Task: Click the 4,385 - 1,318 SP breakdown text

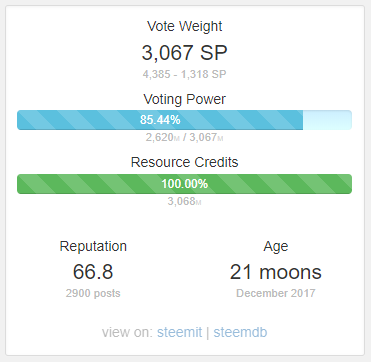Action: click(x=185, y=74)
